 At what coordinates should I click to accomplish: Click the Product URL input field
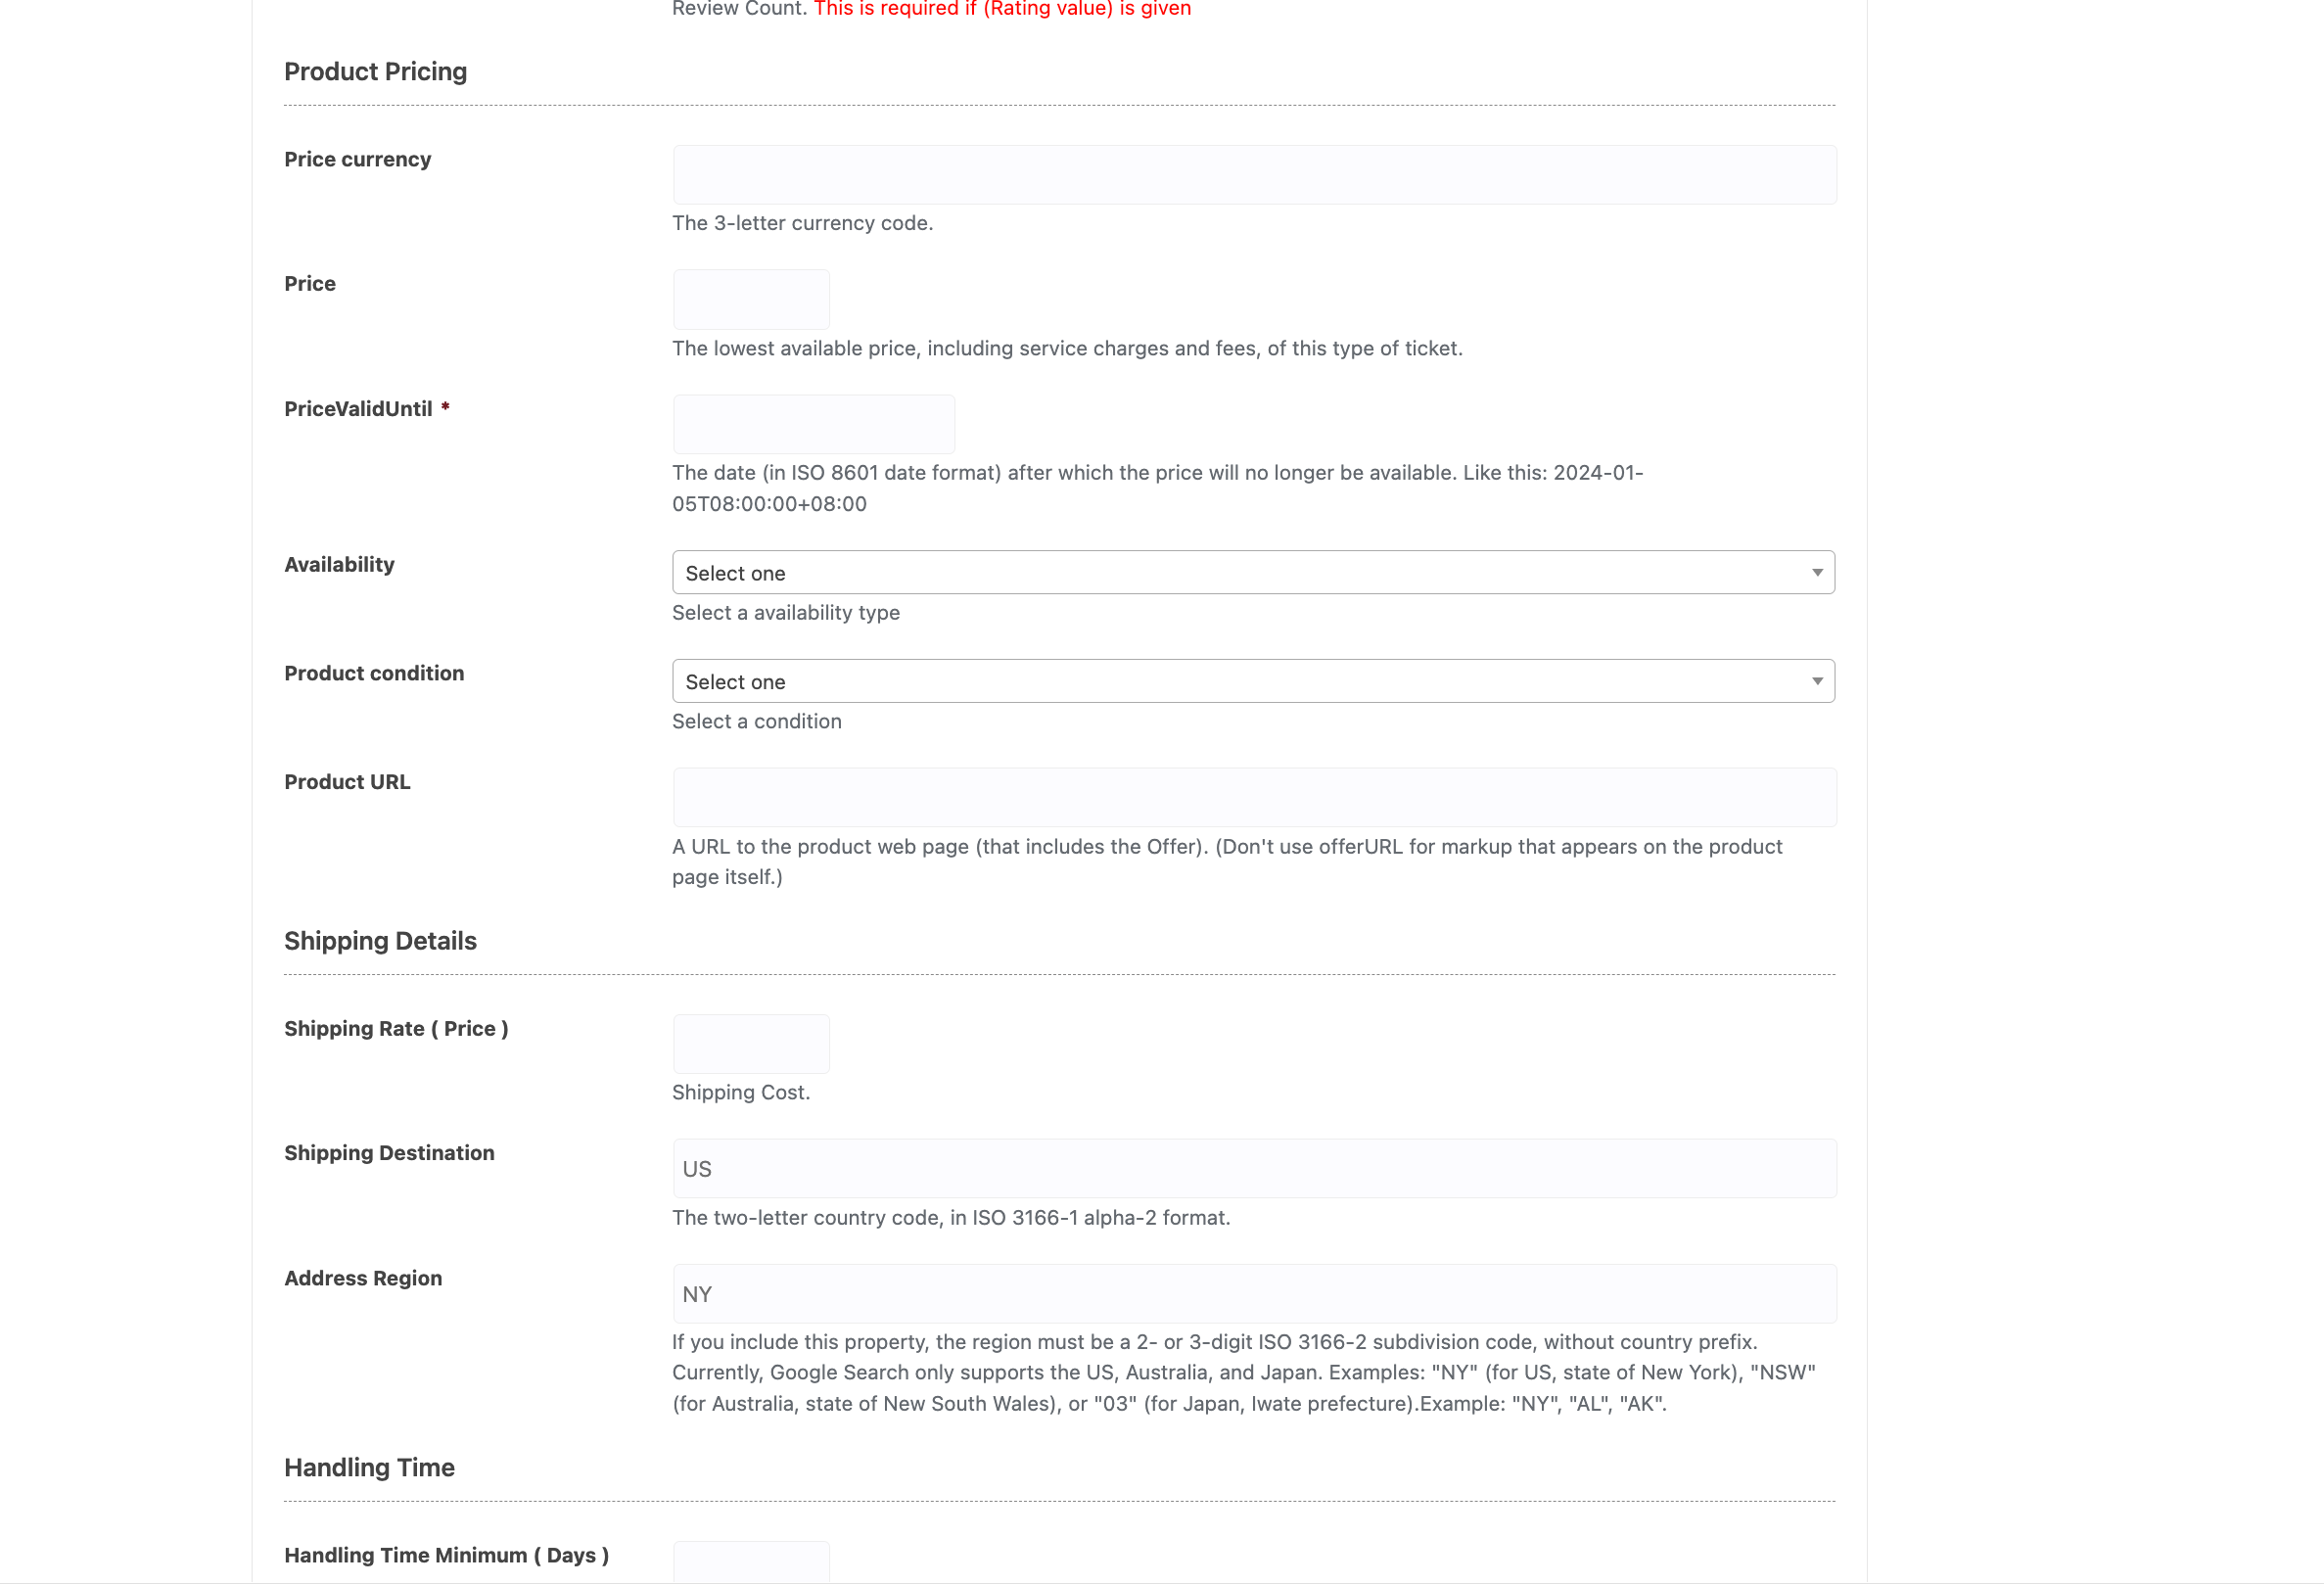click(1254, 798)
